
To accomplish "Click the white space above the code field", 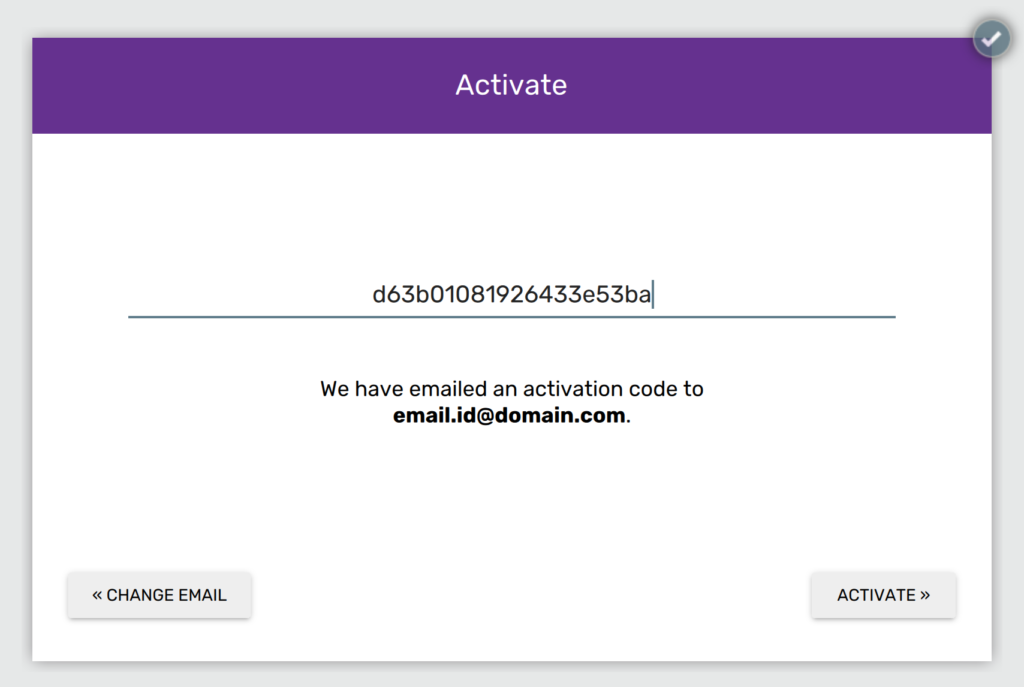I will pyautogui.click(x=511, y=210).
